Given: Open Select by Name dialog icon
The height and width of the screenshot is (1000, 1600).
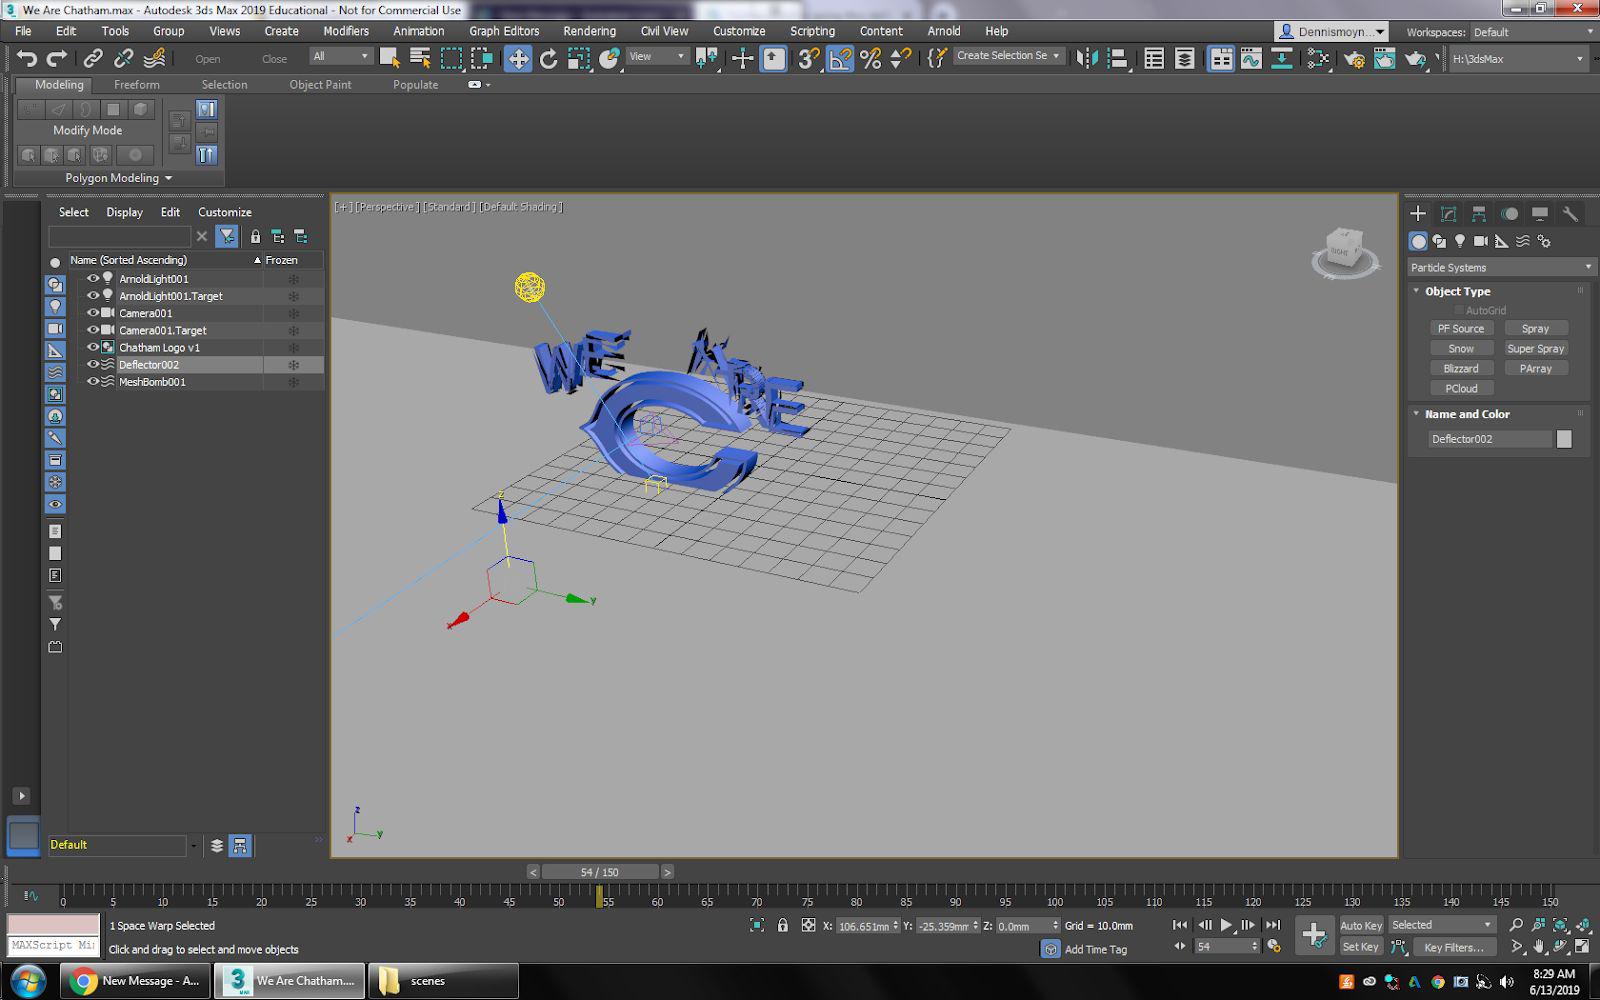Looking at the screenshot, I should click(x=420, y=59).
